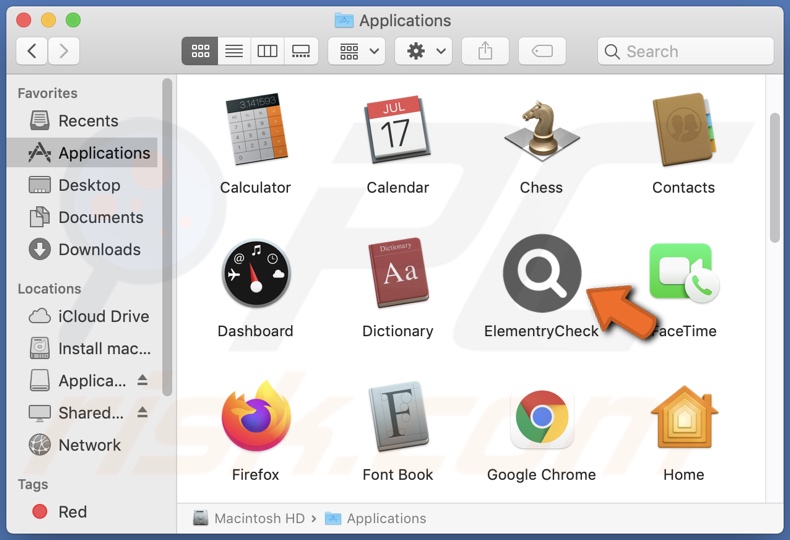The height and width of the screenshot is (540, 790).
Task: Click the Firefox app icon
Action: 256,416
